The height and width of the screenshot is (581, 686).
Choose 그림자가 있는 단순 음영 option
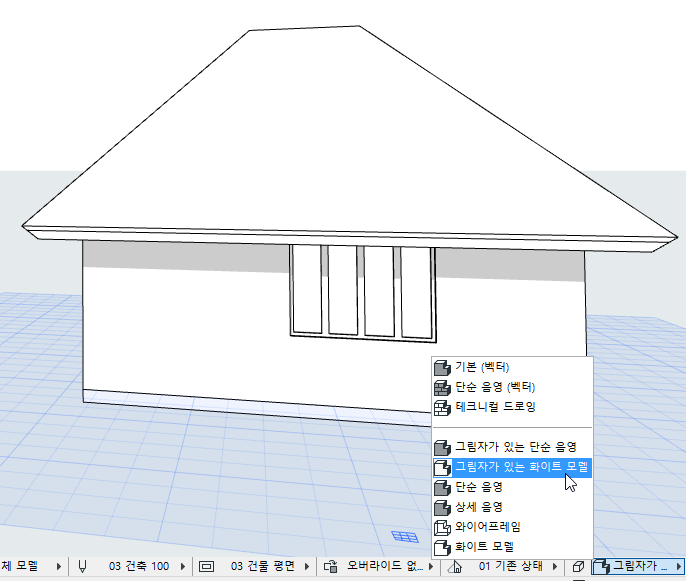click(x=512, y=447)
